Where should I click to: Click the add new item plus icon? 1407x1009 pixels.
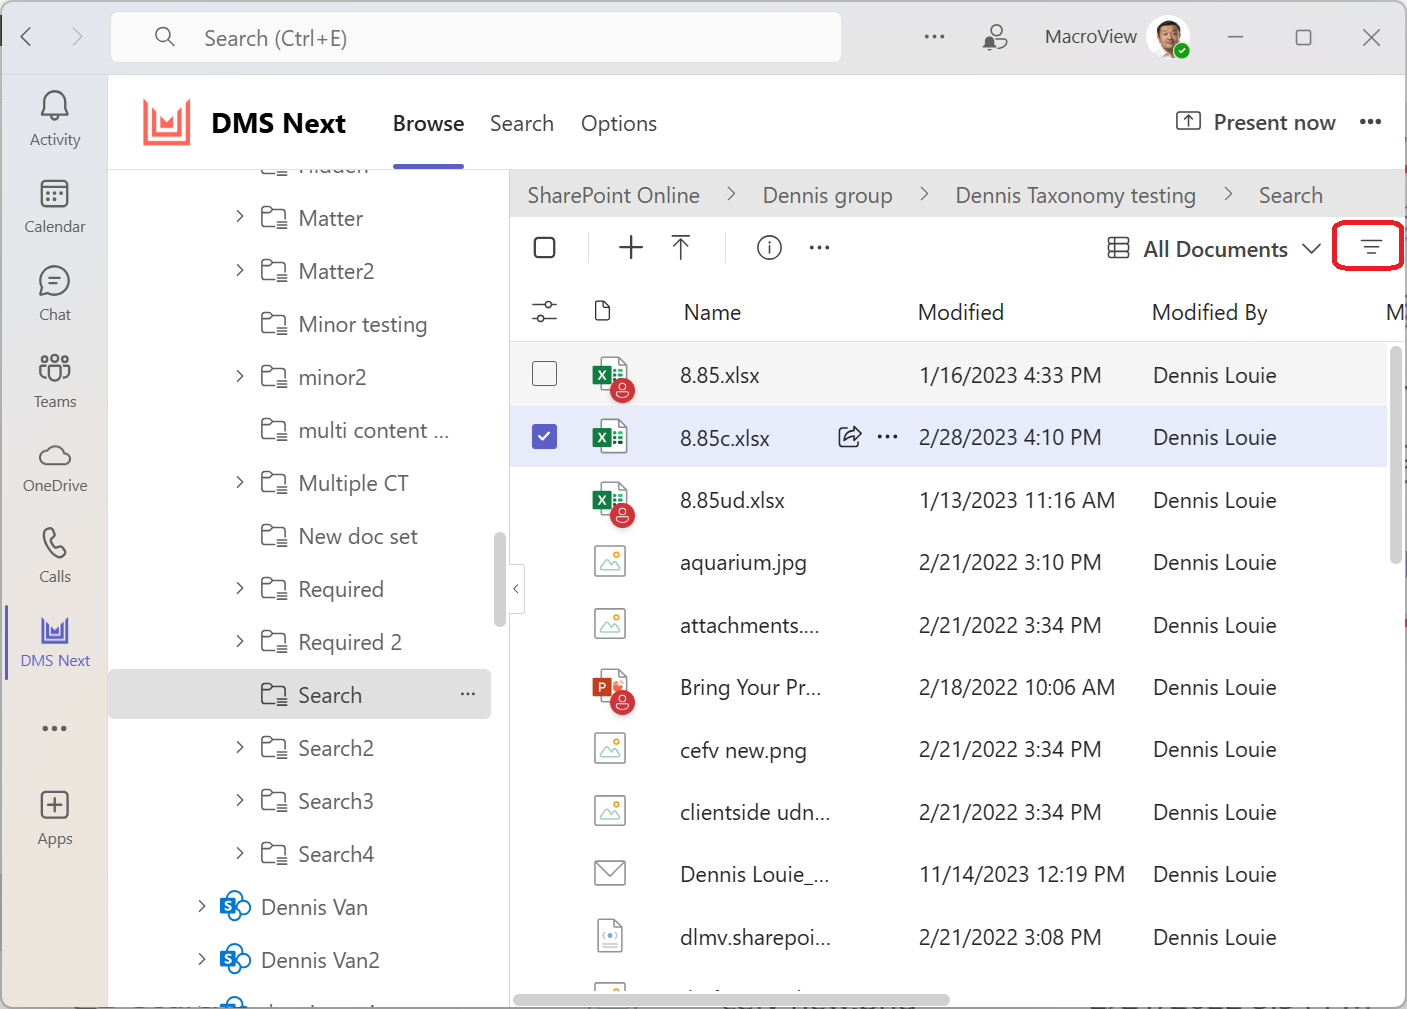click(x=630, y=247)
